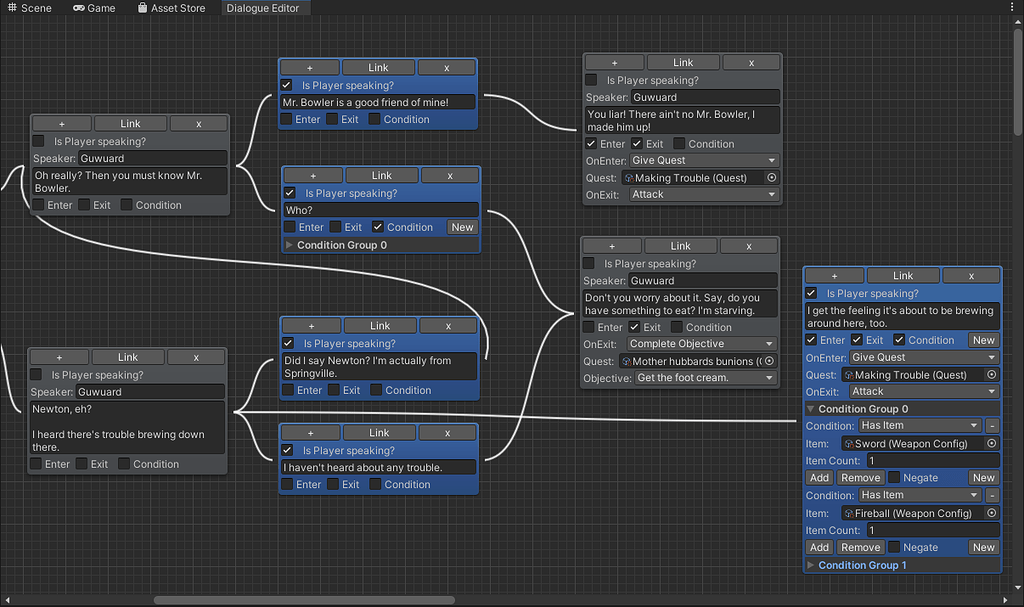Uncheck Is Player speaking on the brewing node
1024x607 pixels.
pyautogui.click(x=811, y=293)
